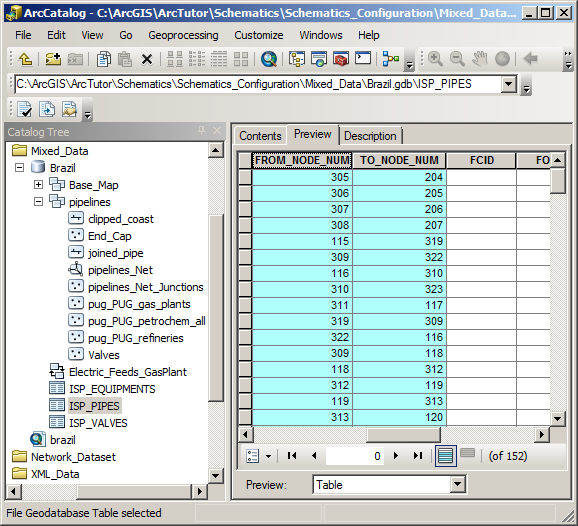Open the table options dropdown arrow
Viewport: 578px width, 526px height.
pyautogui.click(x=268, y=456)
